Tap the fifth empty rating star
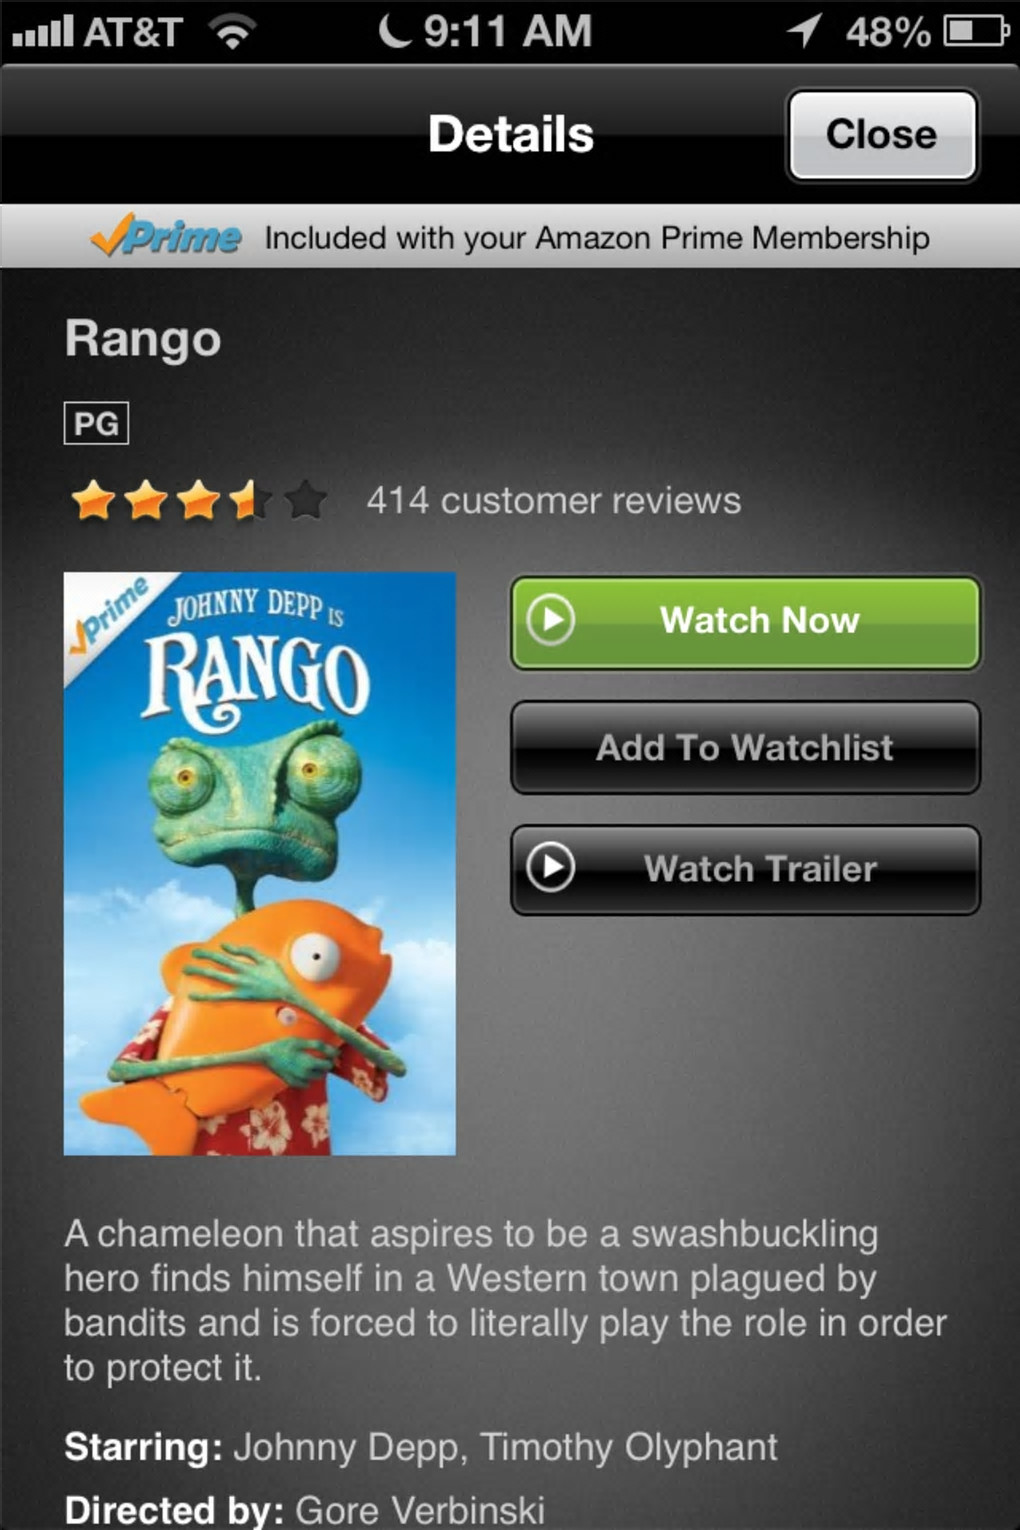Screen dimensions: 1020x1530 coord(306,500)
